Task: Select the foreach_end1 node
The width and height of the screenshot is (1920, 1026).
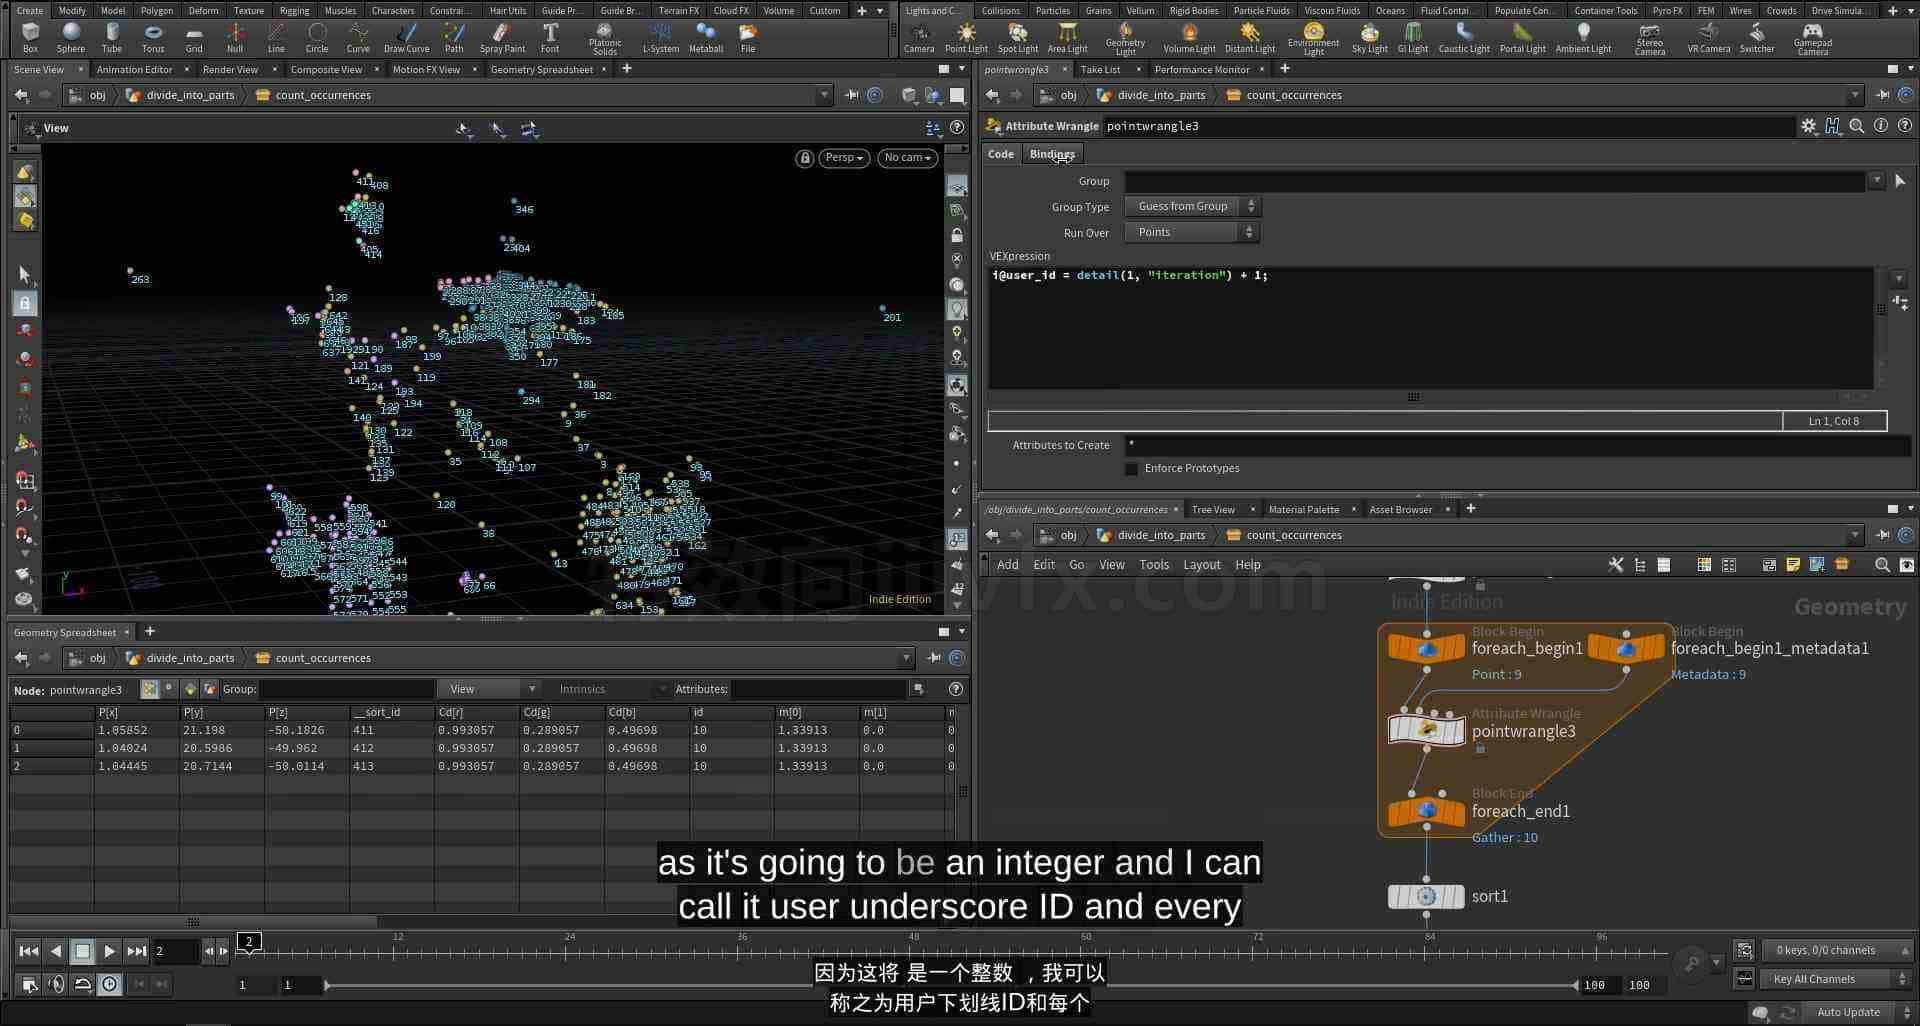Action: (1427, 810)
